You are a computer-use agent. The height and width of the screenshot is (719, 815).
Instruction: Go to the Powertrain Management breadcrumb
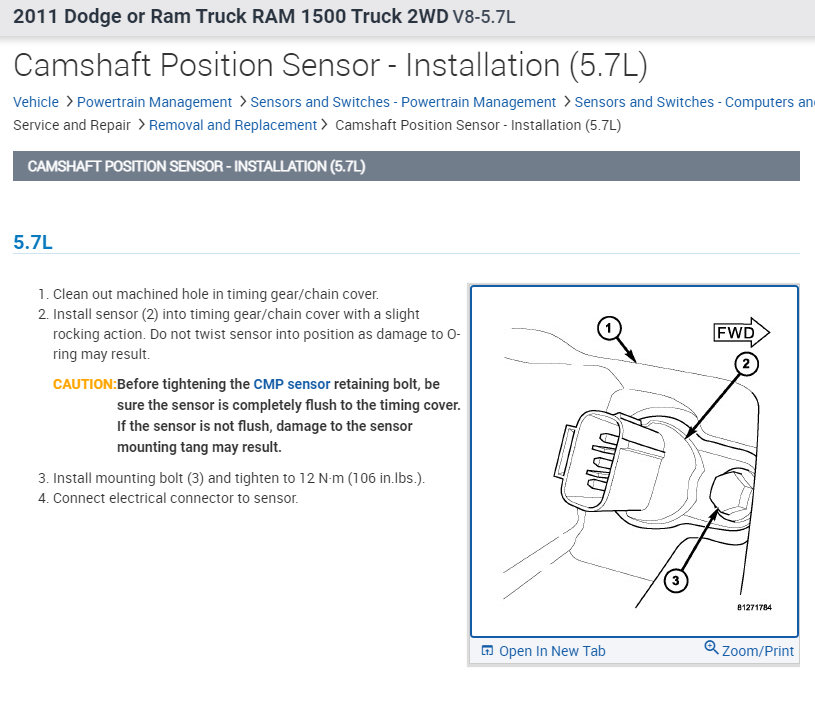[x=154, y=102]
